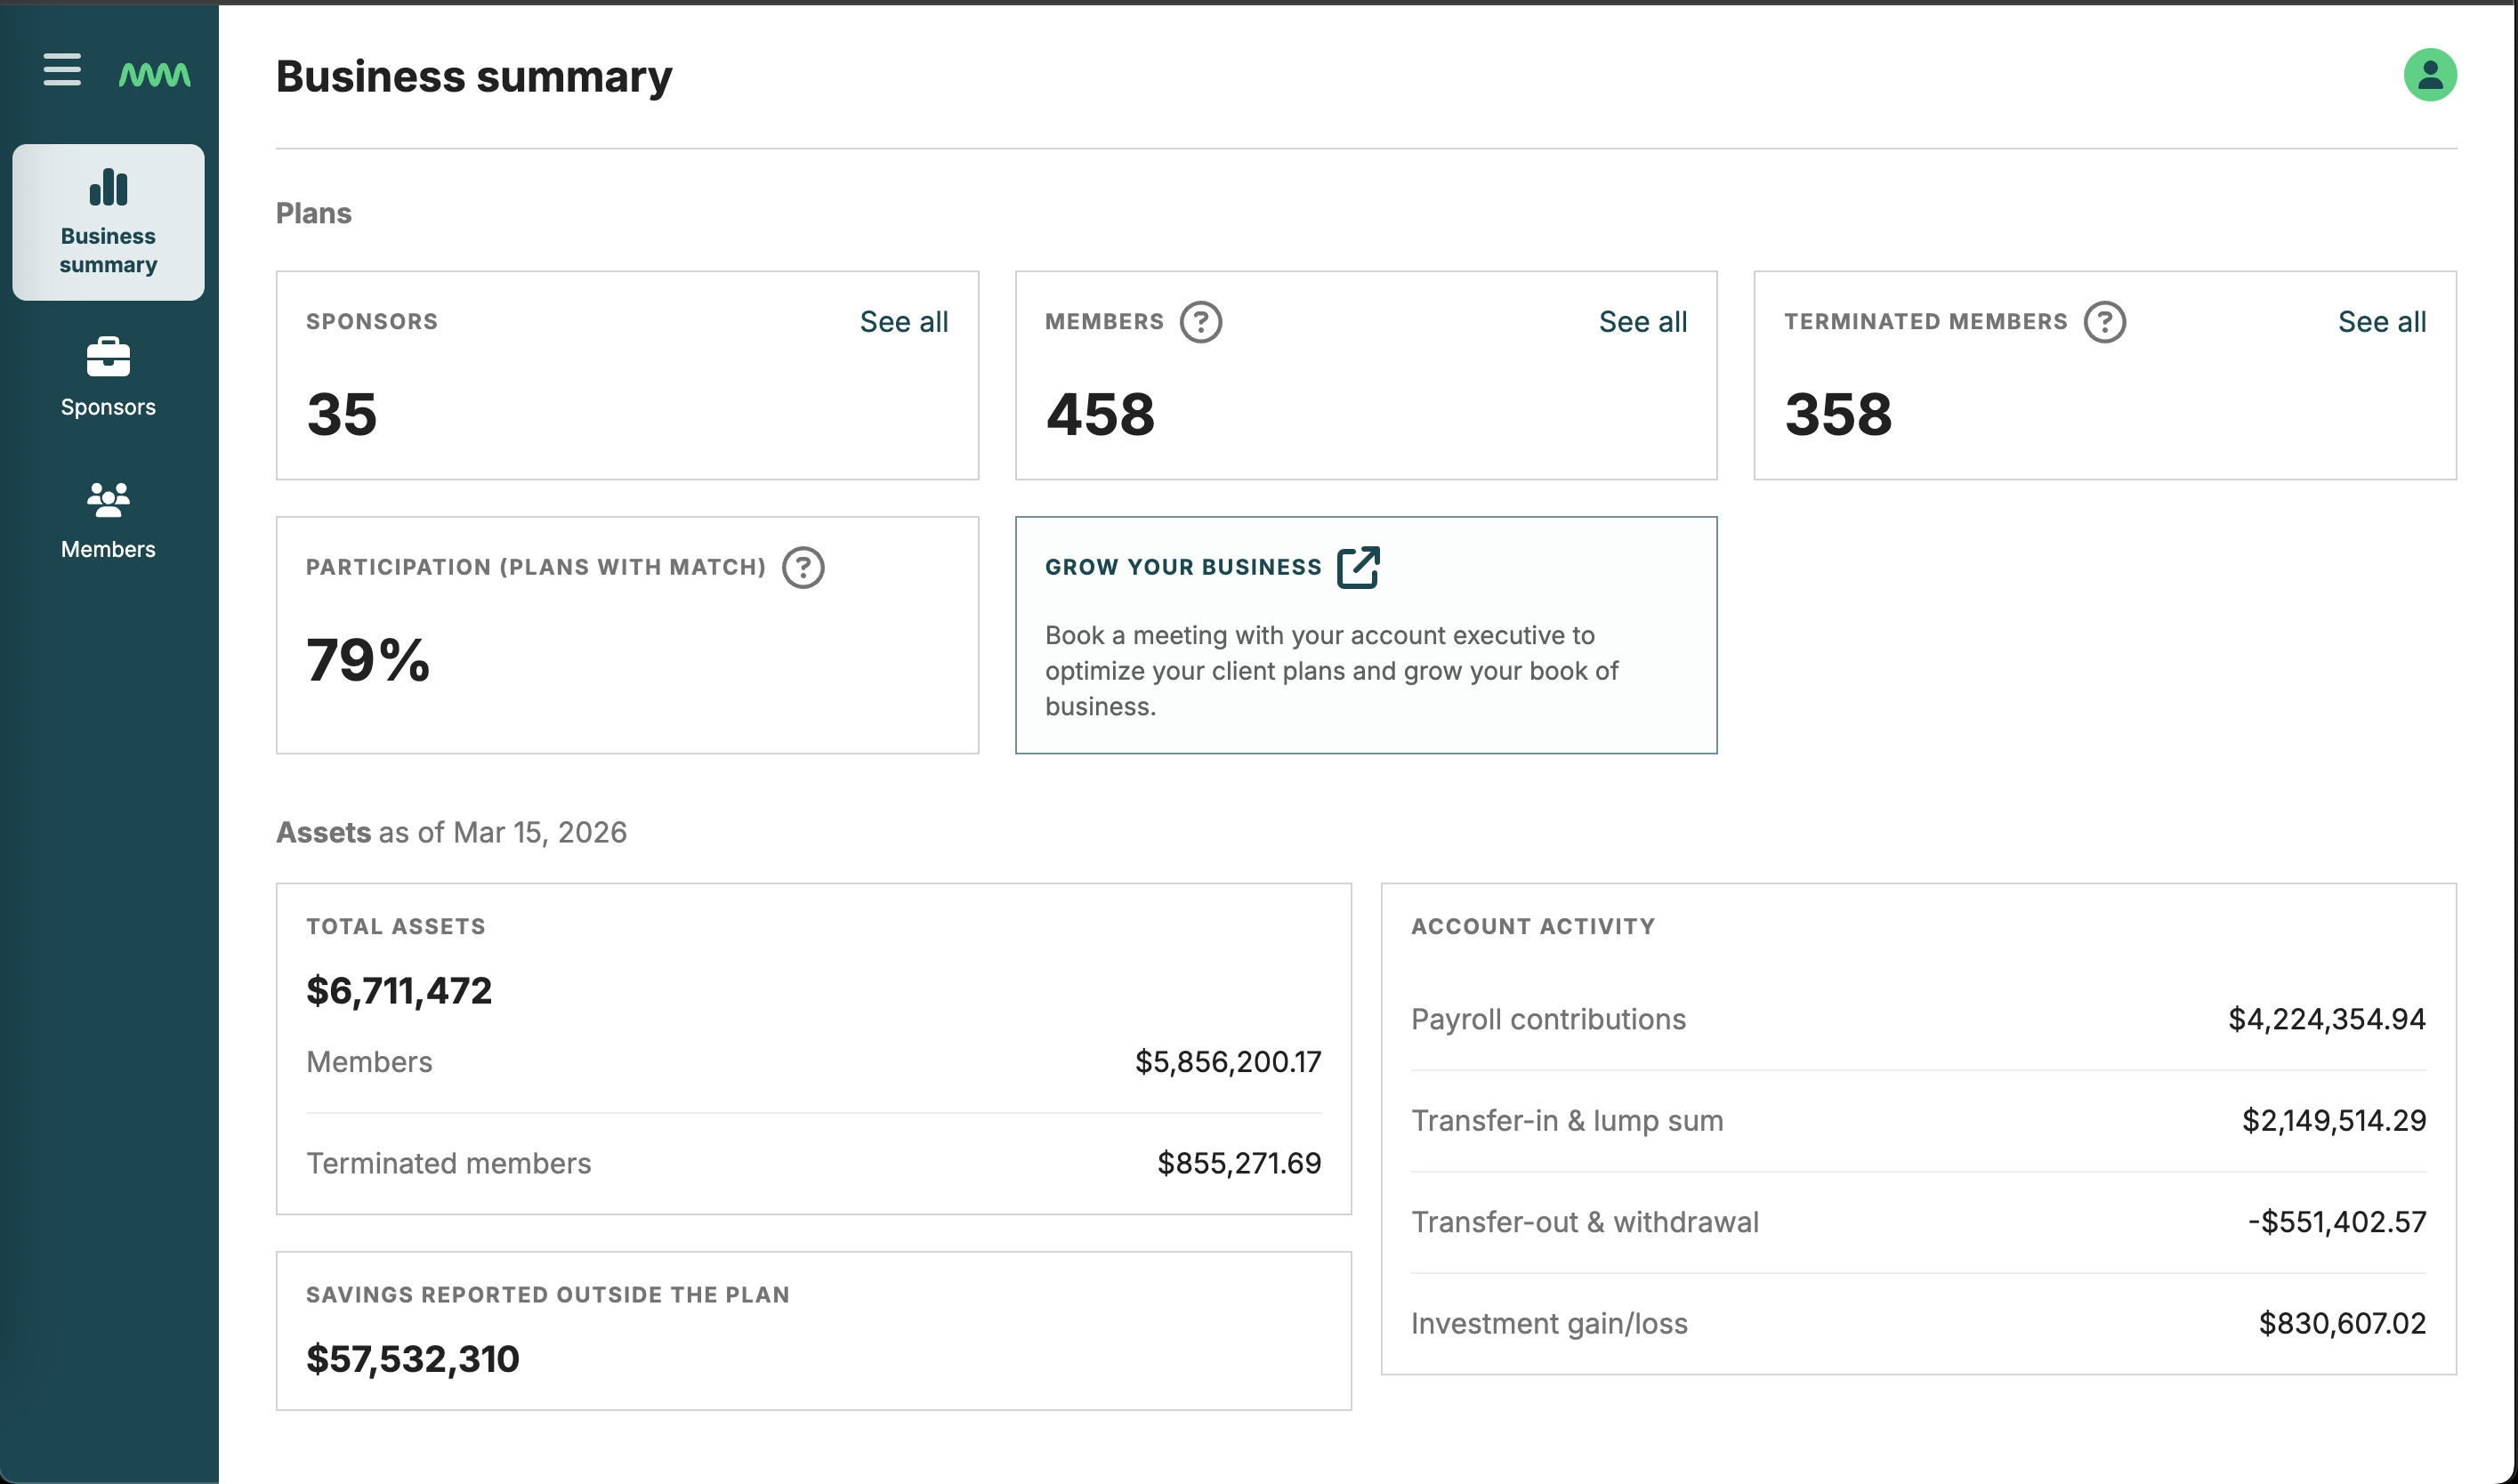2518x1484 pixels.
Task: Click the help icon beside Terminated Members
Action: (2105, 322)
